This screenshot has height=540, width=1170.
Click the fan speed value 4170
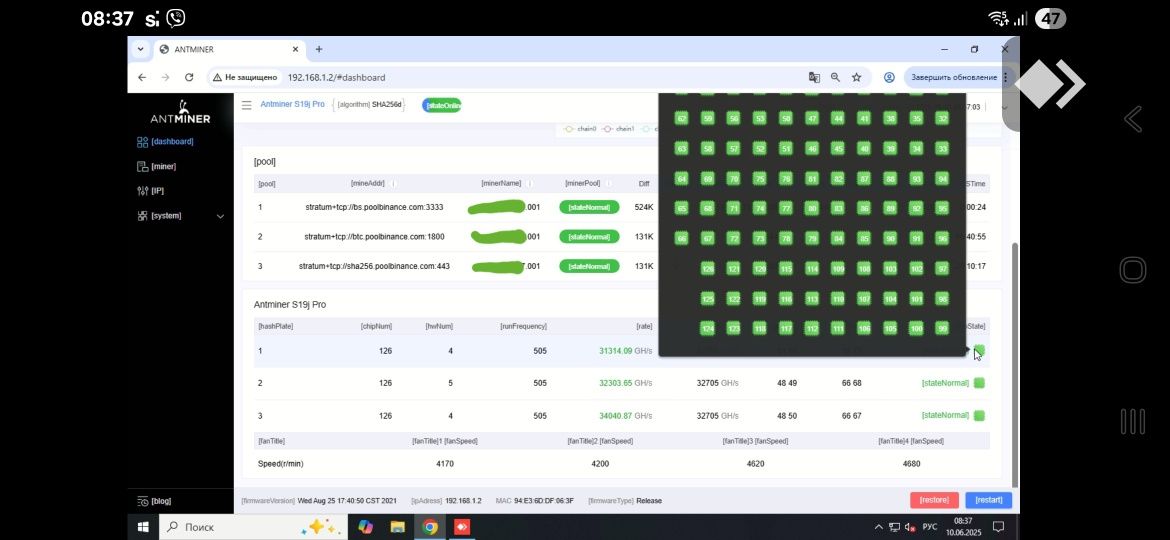click(445, 464)
